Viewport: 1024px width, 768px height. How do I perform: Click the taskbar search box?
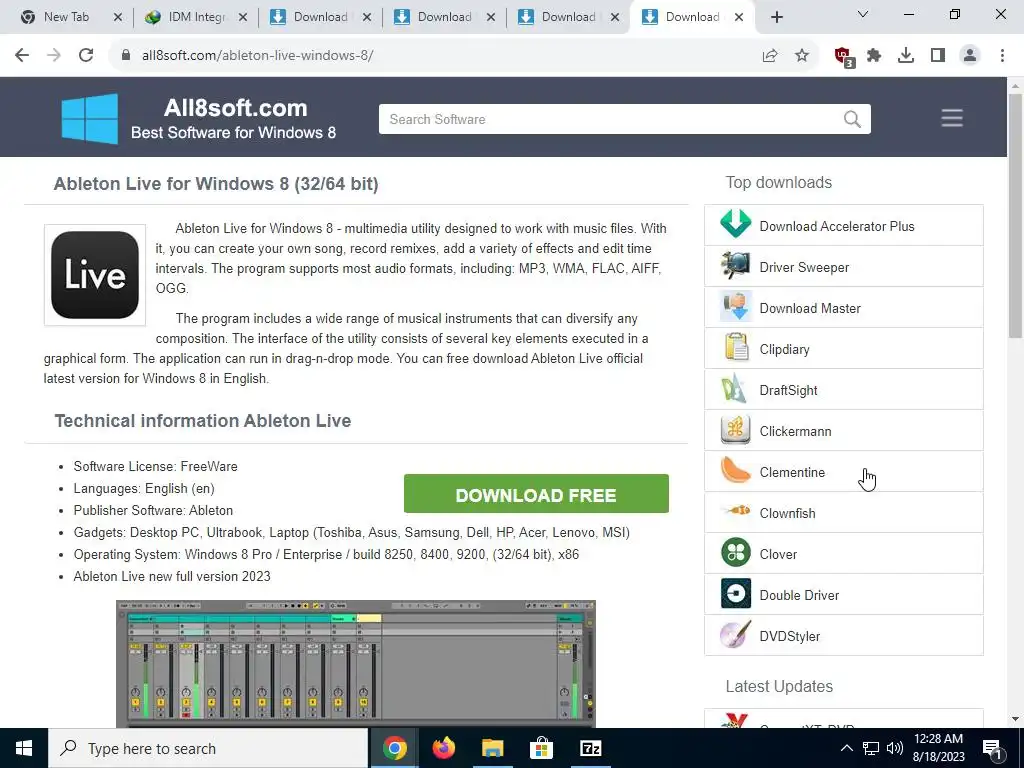tap(208, 748)
